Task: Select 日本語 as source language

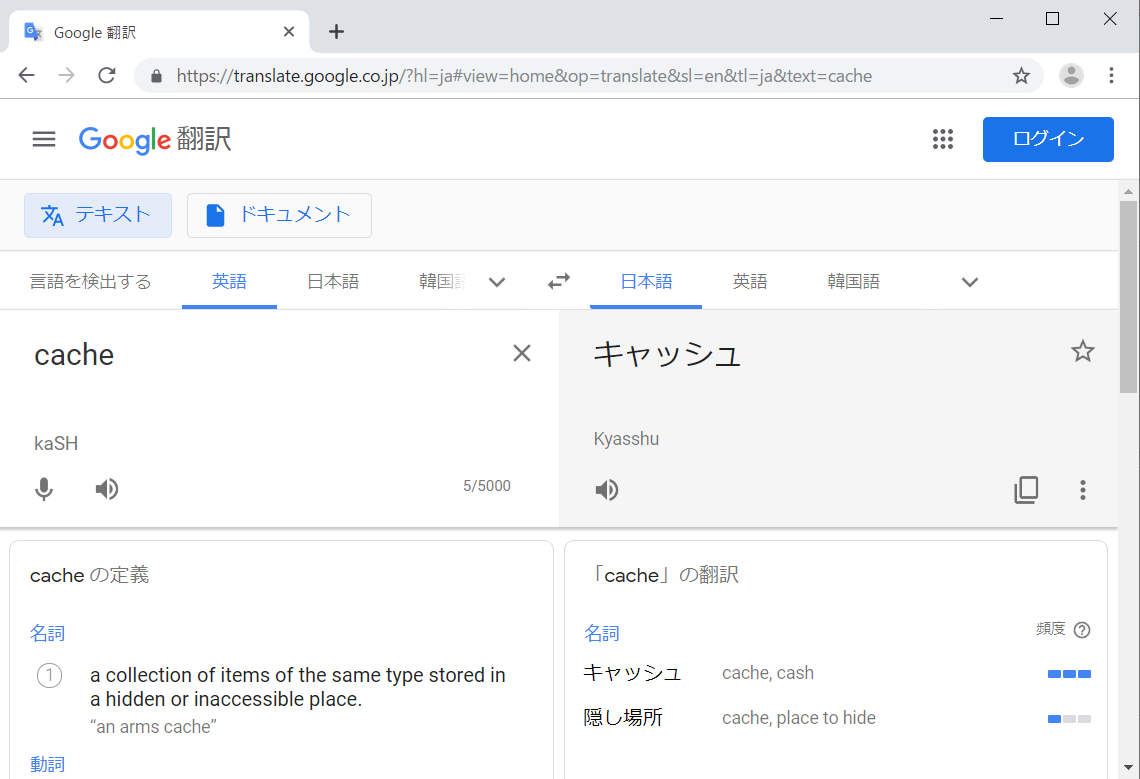Action: [x=333, y=281]
